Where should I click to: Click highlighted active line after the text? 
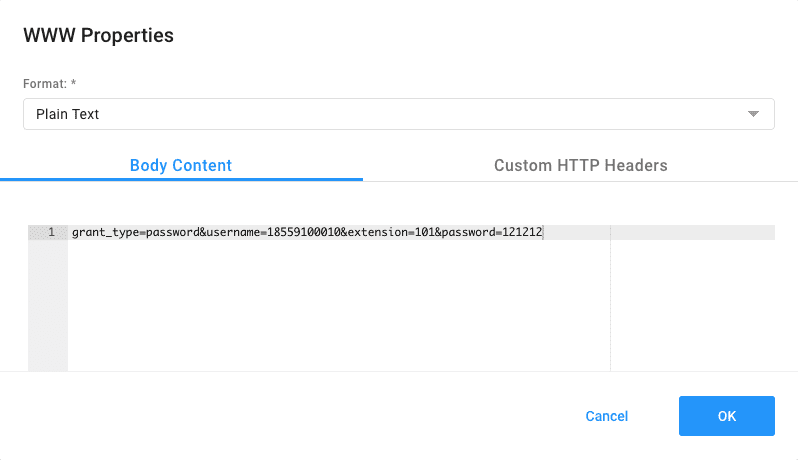(x=575, y=232)
